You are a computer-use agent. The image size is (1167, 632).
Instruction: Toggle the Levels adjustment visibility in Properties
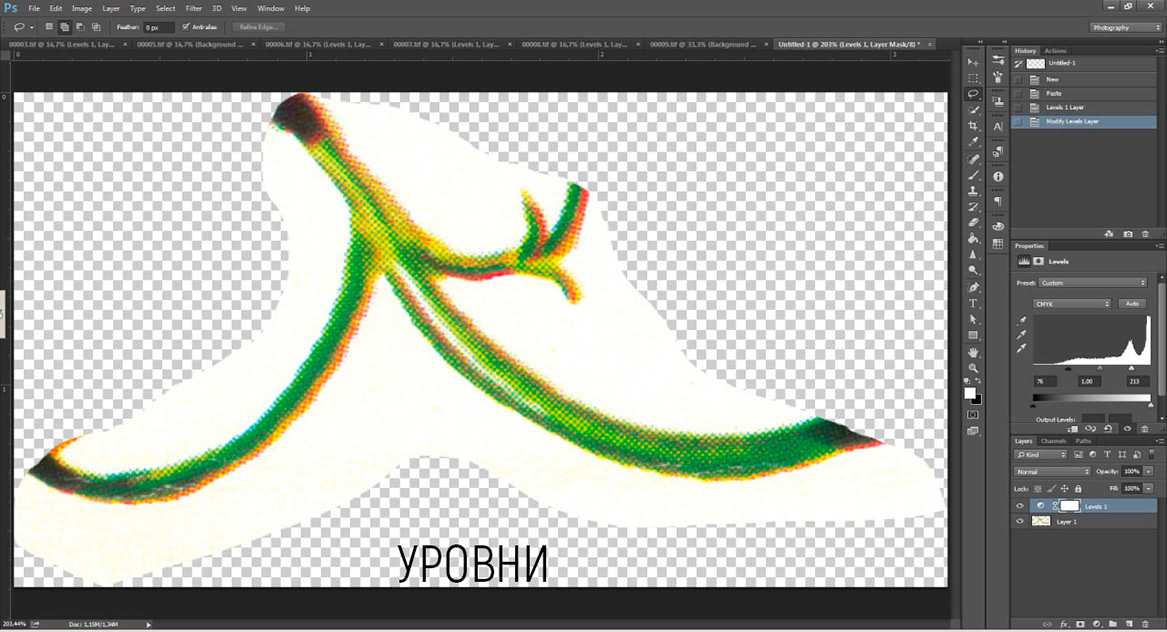[1127, 429]
